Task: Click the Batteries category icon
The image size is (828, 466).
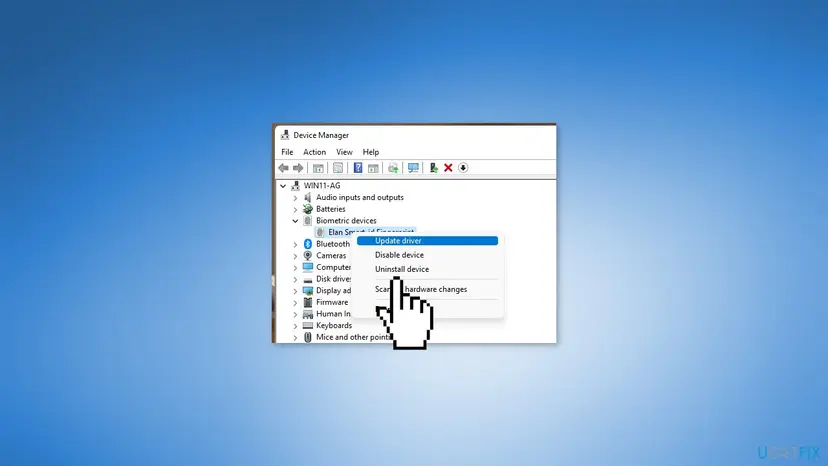Action: click(308, 209)
